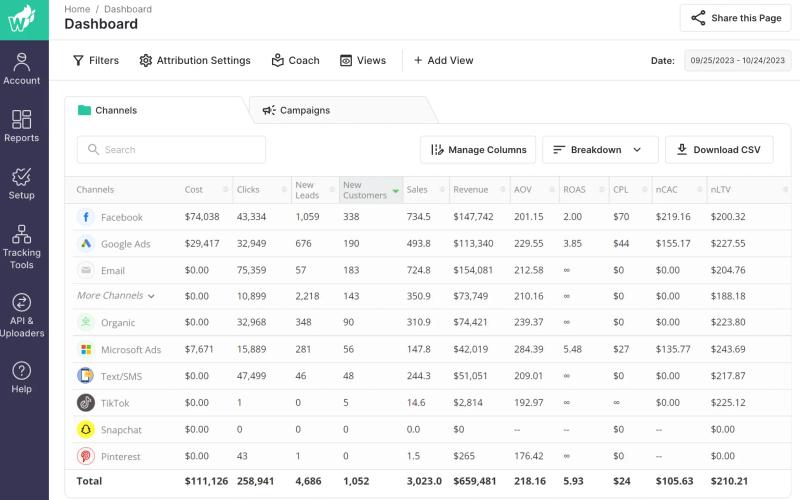Open the Account sidebar icon
Image resolution: width=800 pixels, height=500 pixels.
21,68
